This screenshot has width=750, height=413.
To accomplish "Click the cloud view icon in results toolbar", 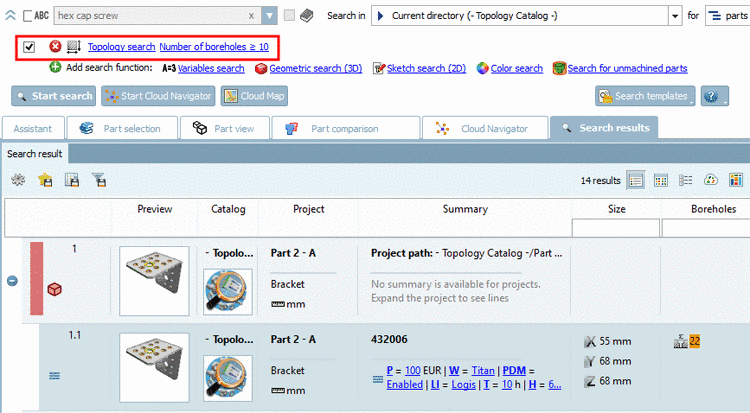I will click(711, 180).
